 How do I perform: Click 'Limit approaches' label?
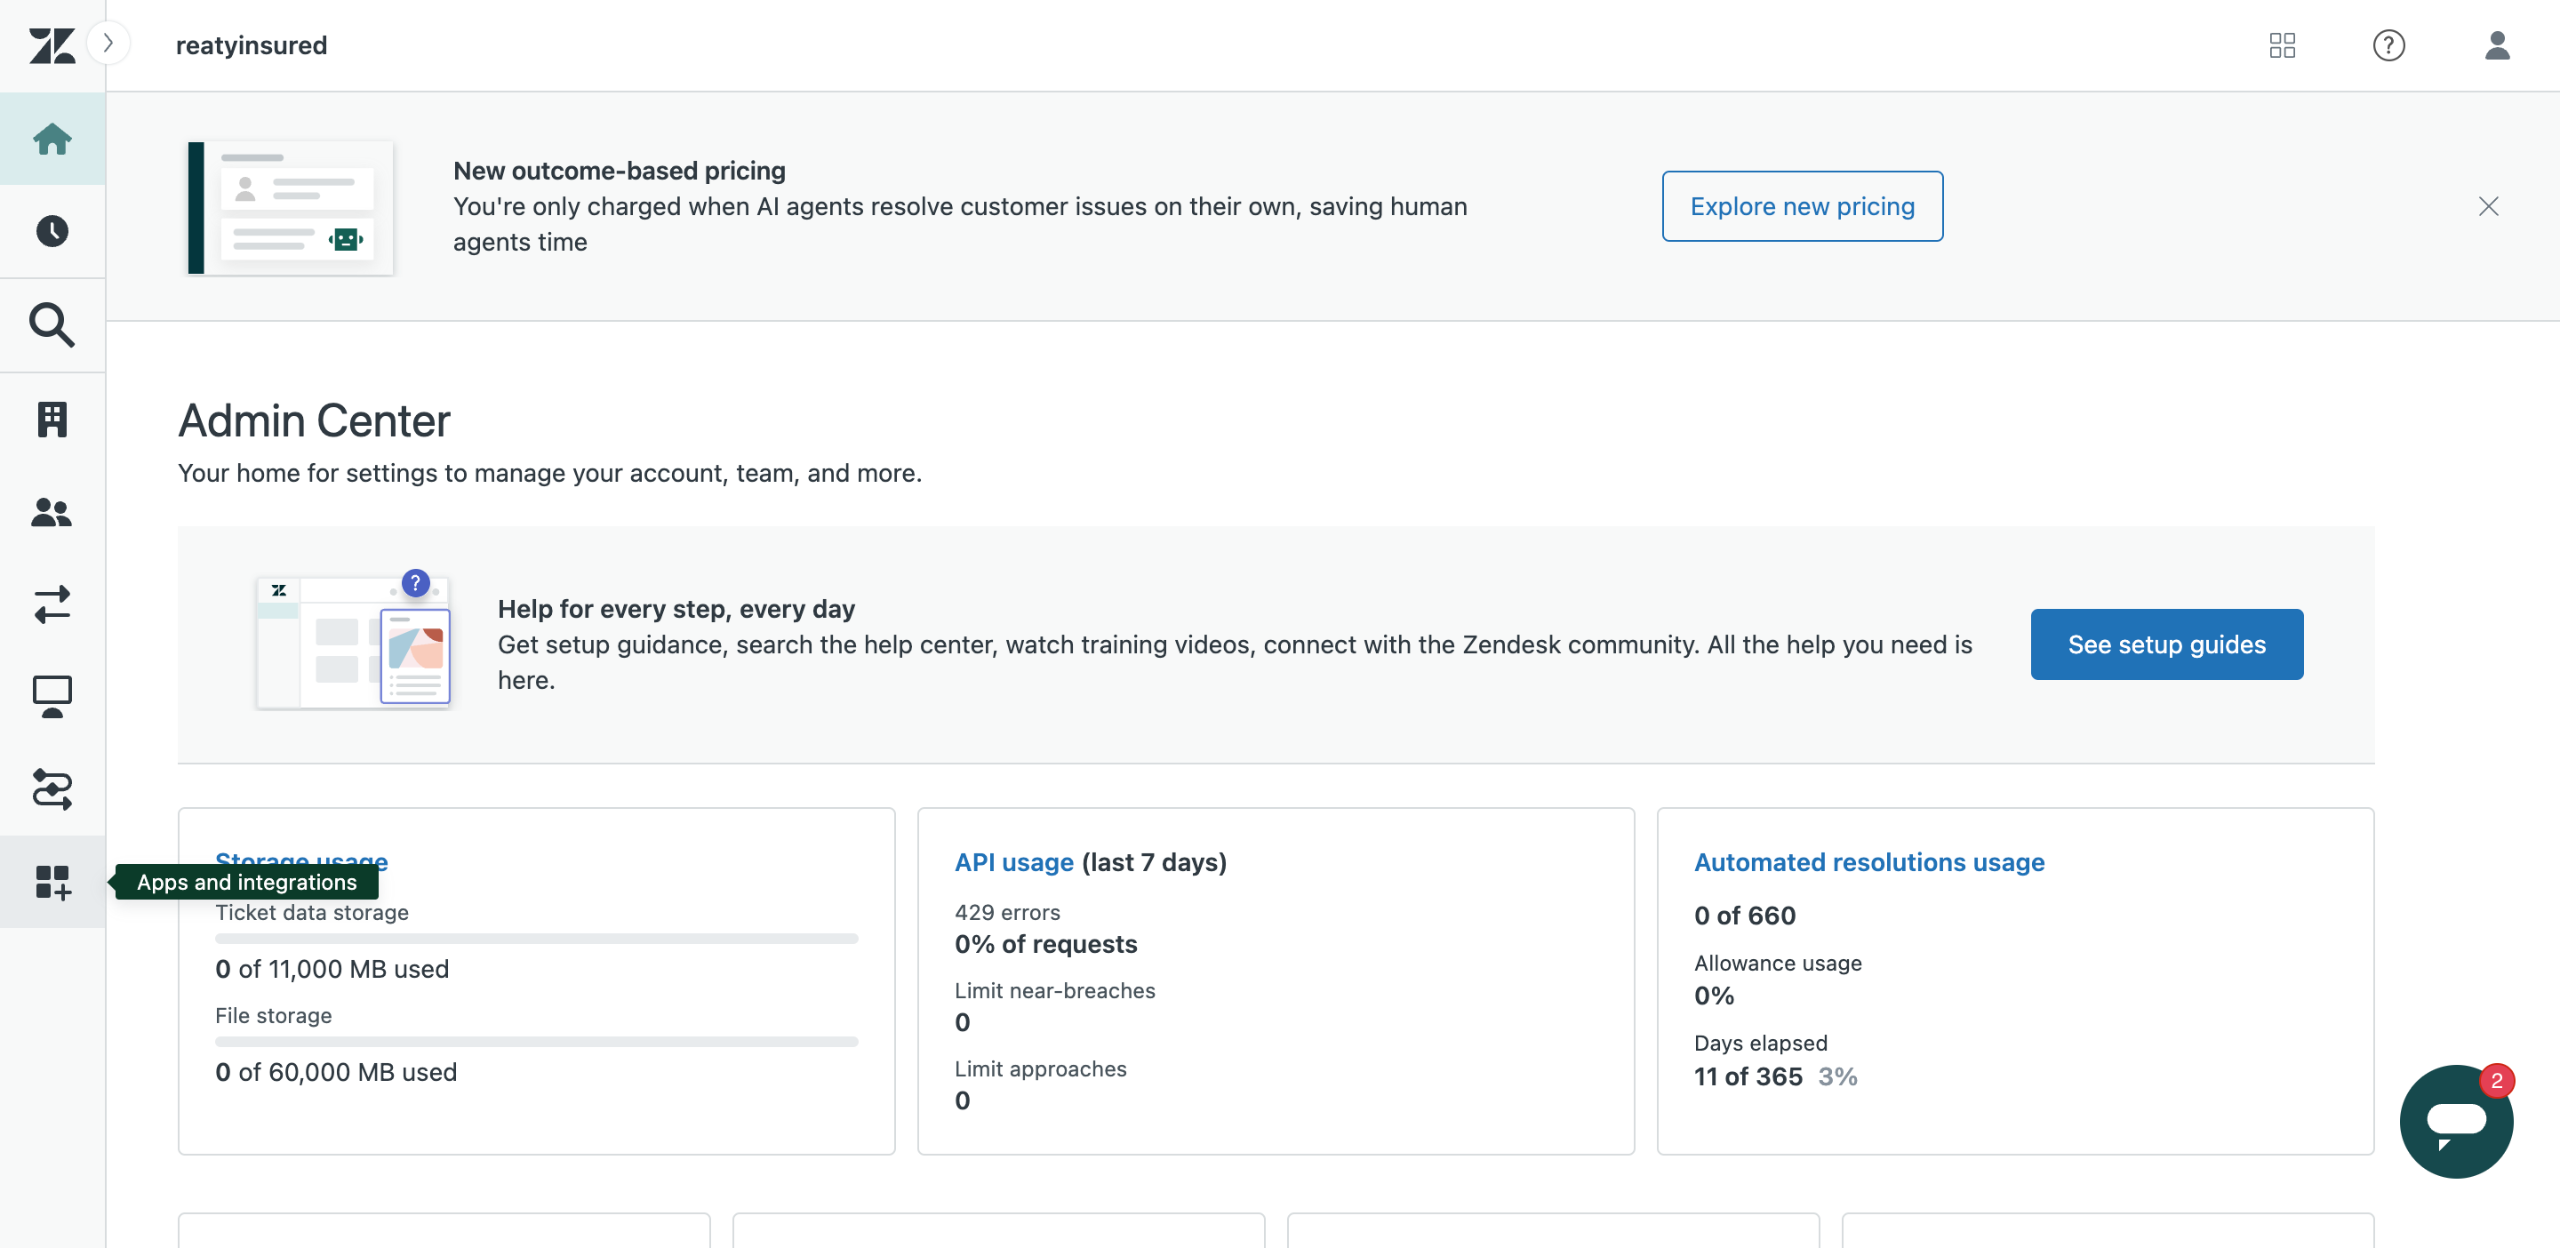coord(1040,1069)
